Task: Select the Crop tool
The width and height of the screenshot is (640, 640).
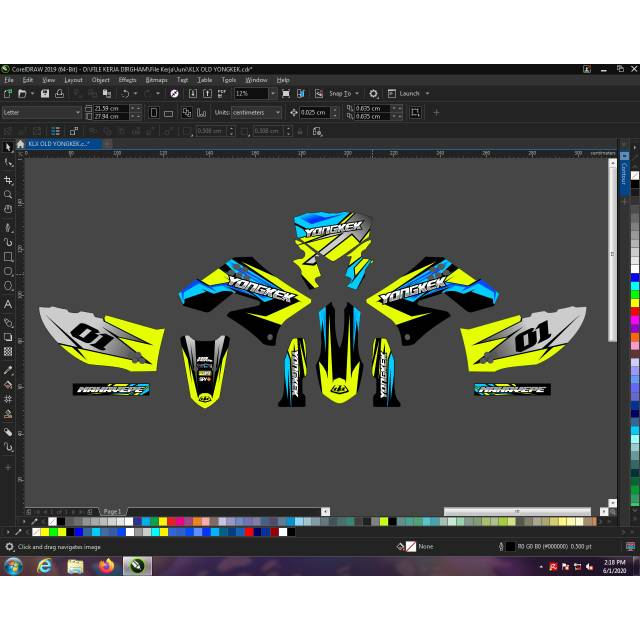Action: [8, 179]
